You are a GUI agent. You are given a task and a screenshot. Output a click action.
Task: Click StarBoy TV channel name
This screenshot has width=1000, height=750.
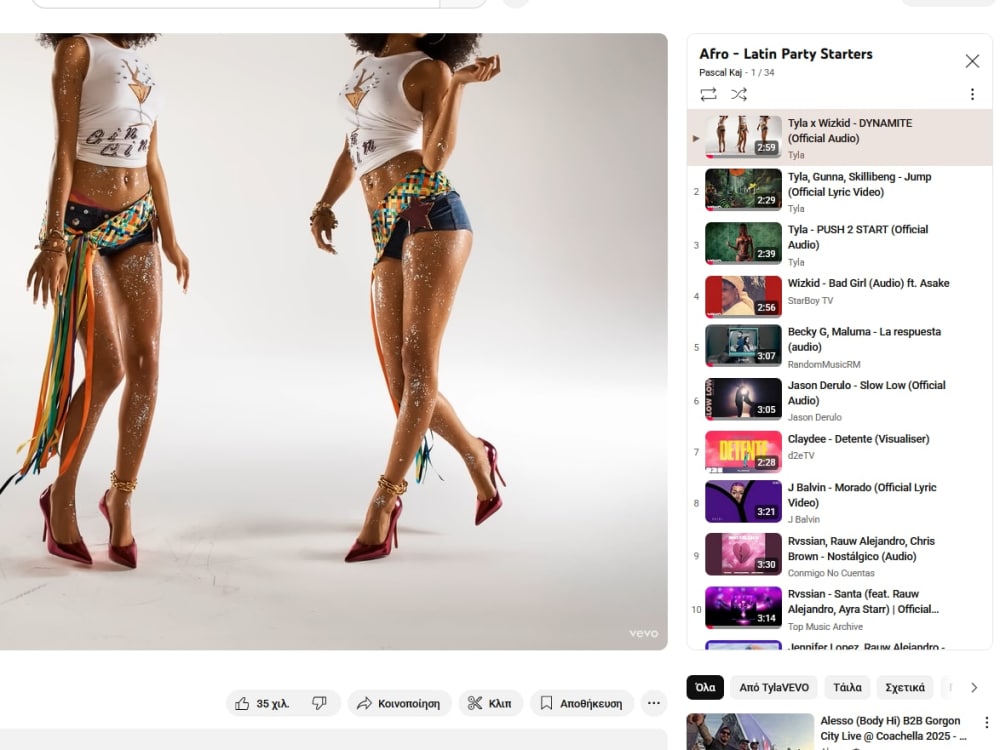coord(810,300)
